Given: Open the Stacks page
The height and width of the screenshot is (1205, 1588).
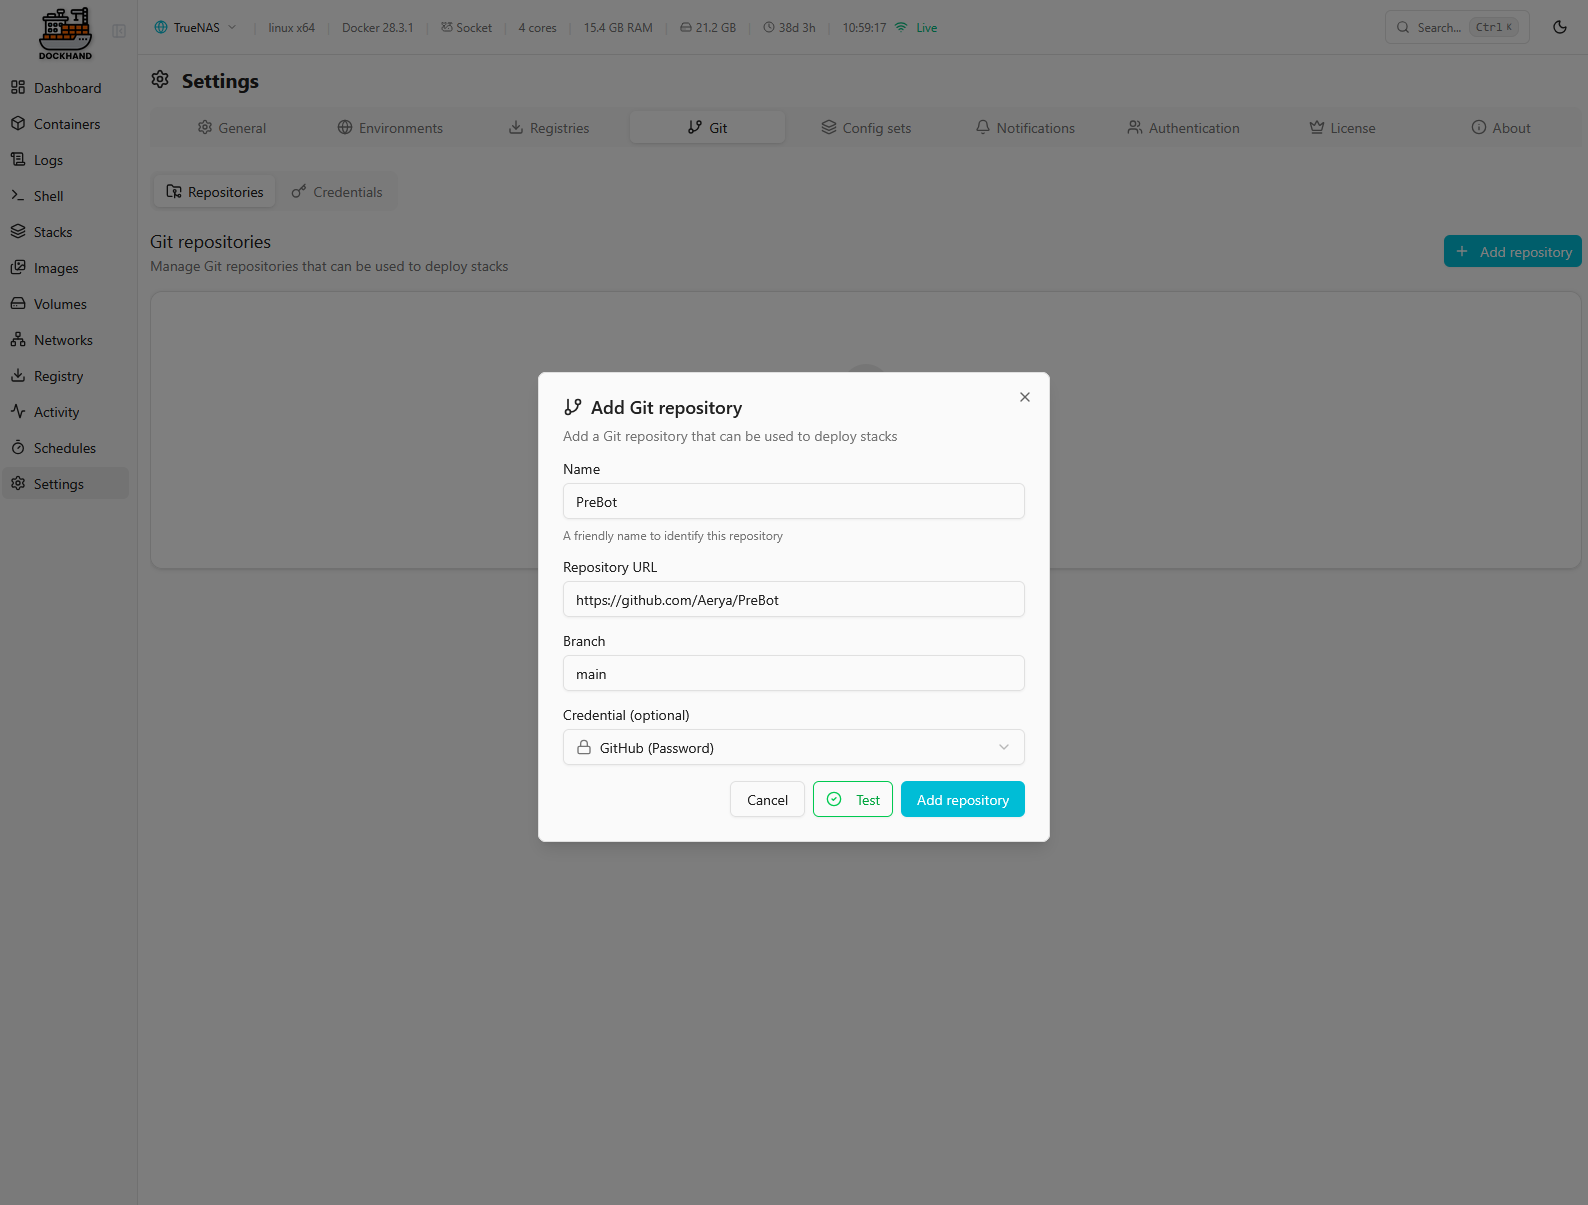Looking at the screenshot, I should (x=52, y=232).
